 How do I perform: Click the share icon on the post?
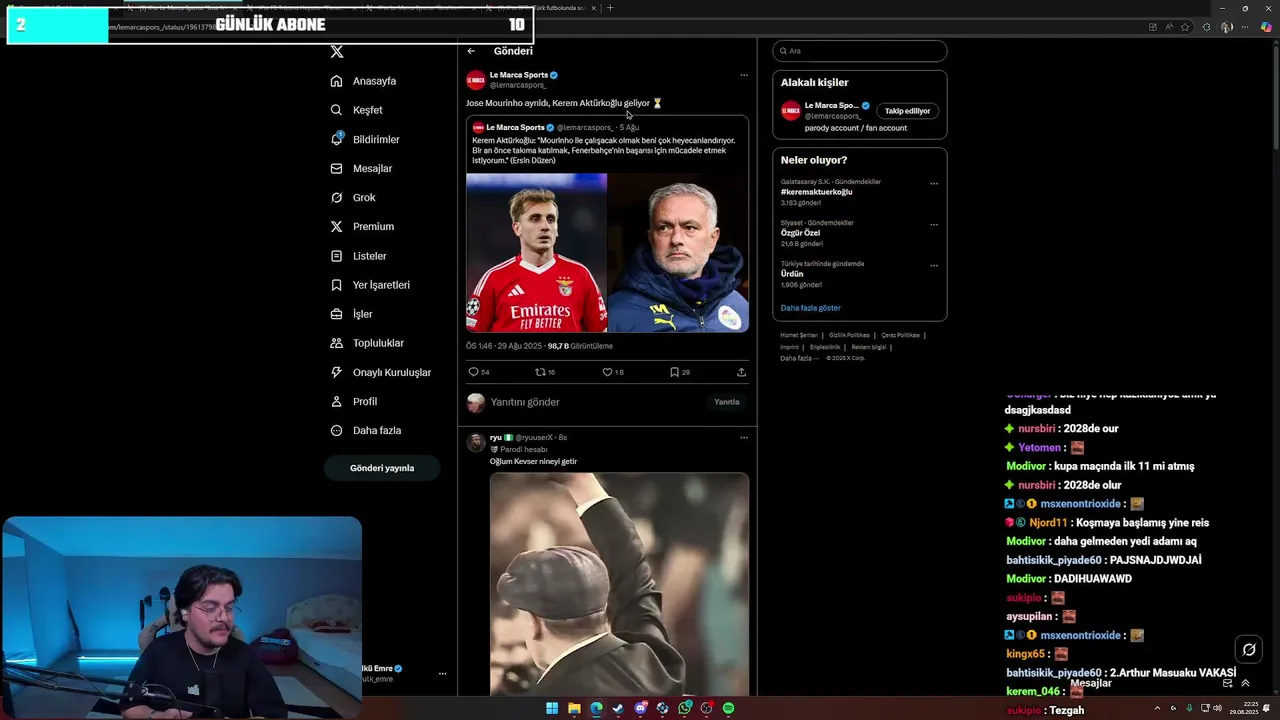(741, 372)
